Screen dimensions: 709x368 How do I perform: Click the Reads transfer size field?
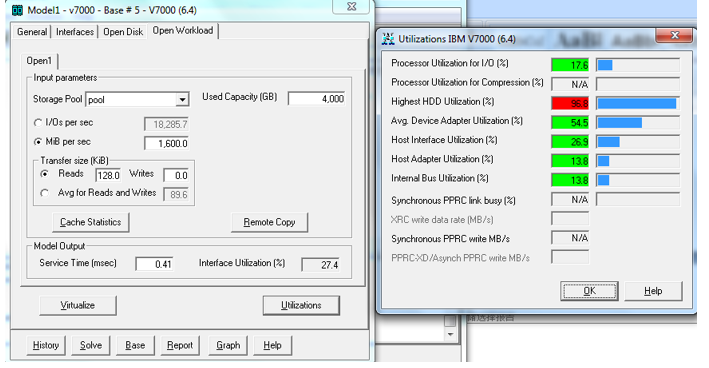(x=108, y=175)
